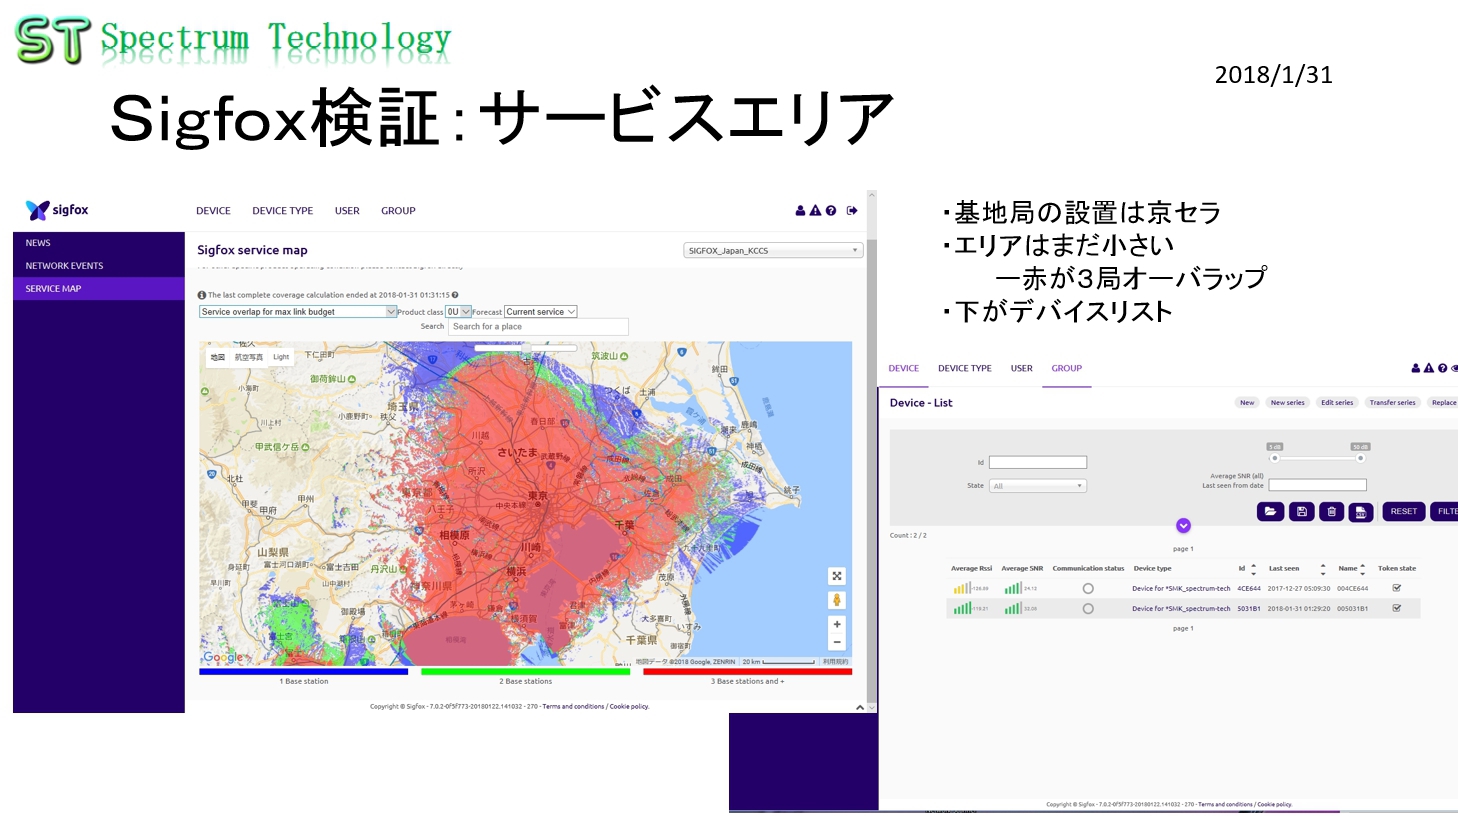1458x819 pixels.
Task: Sort the device list by Id column arrows
Action: tap(1254, 569)
